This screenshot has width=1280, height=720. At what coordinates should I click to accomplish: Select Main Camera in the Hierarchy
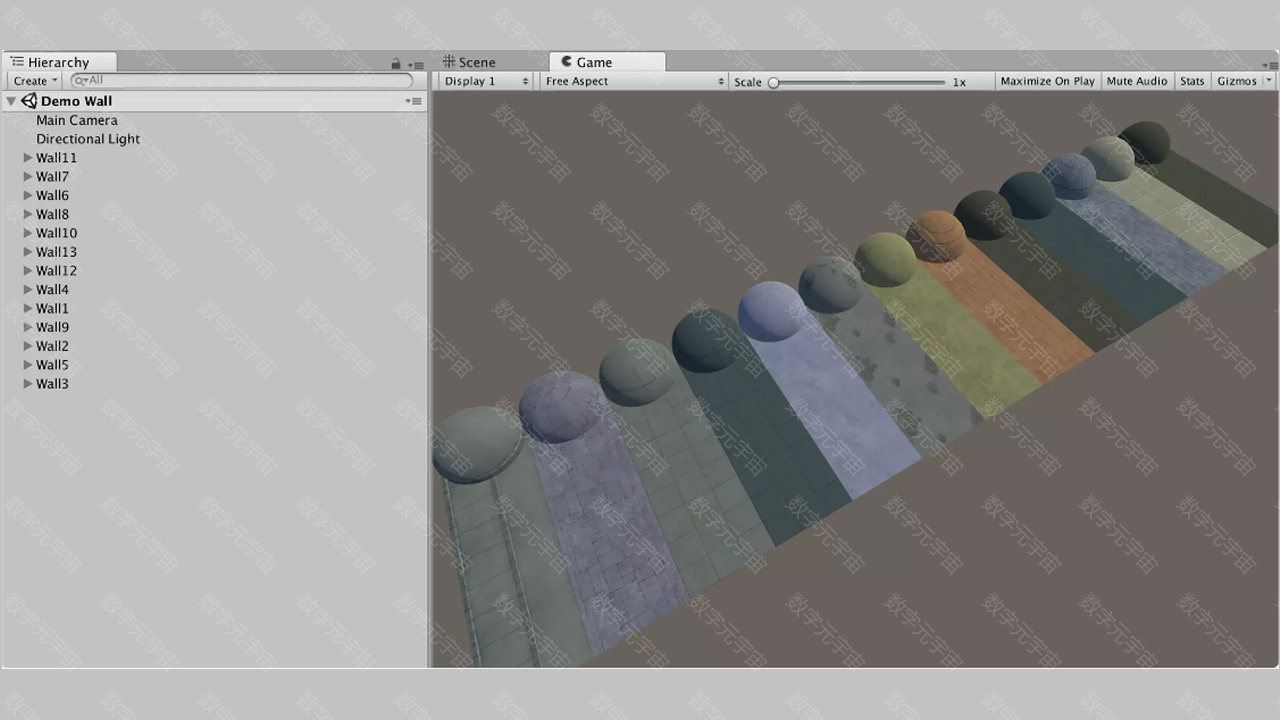click(x=77, y=120)
